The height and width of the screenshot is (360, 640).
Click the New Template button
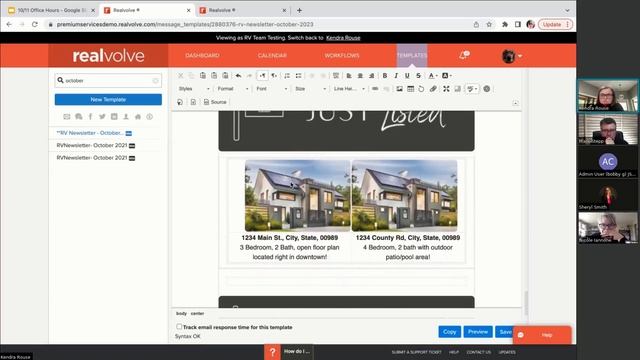click(108, 100)
